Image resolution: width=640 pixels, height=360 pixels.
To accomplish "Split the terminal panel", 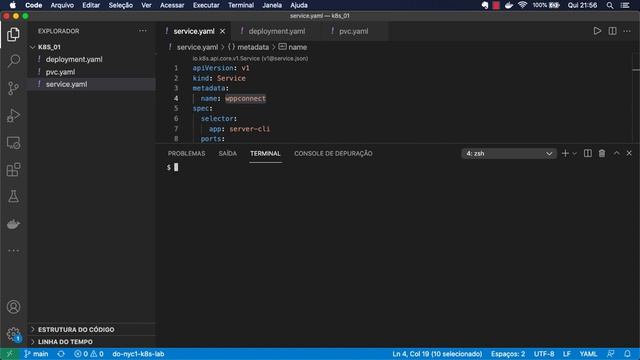I will [x=588, y=153].
